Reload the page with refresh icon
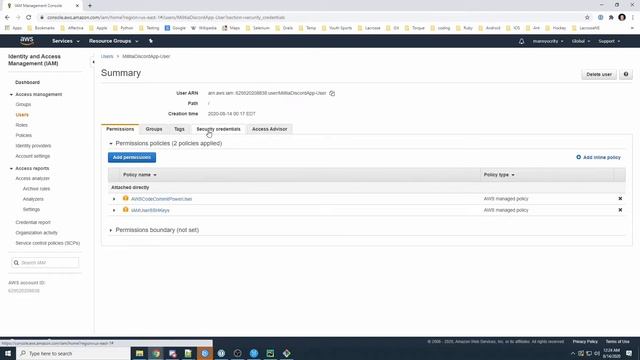This screenshot has height=360, width=640. (x=29, y=18)
